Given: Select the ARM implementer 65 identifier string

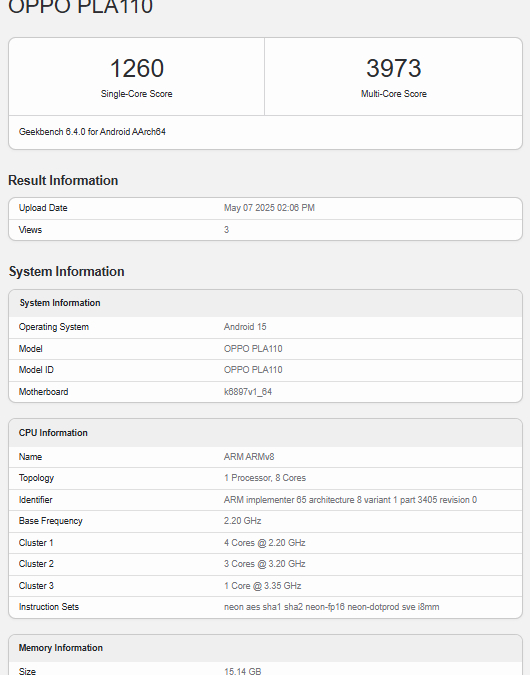Looking at the screenshot, I should click(350, 500).
